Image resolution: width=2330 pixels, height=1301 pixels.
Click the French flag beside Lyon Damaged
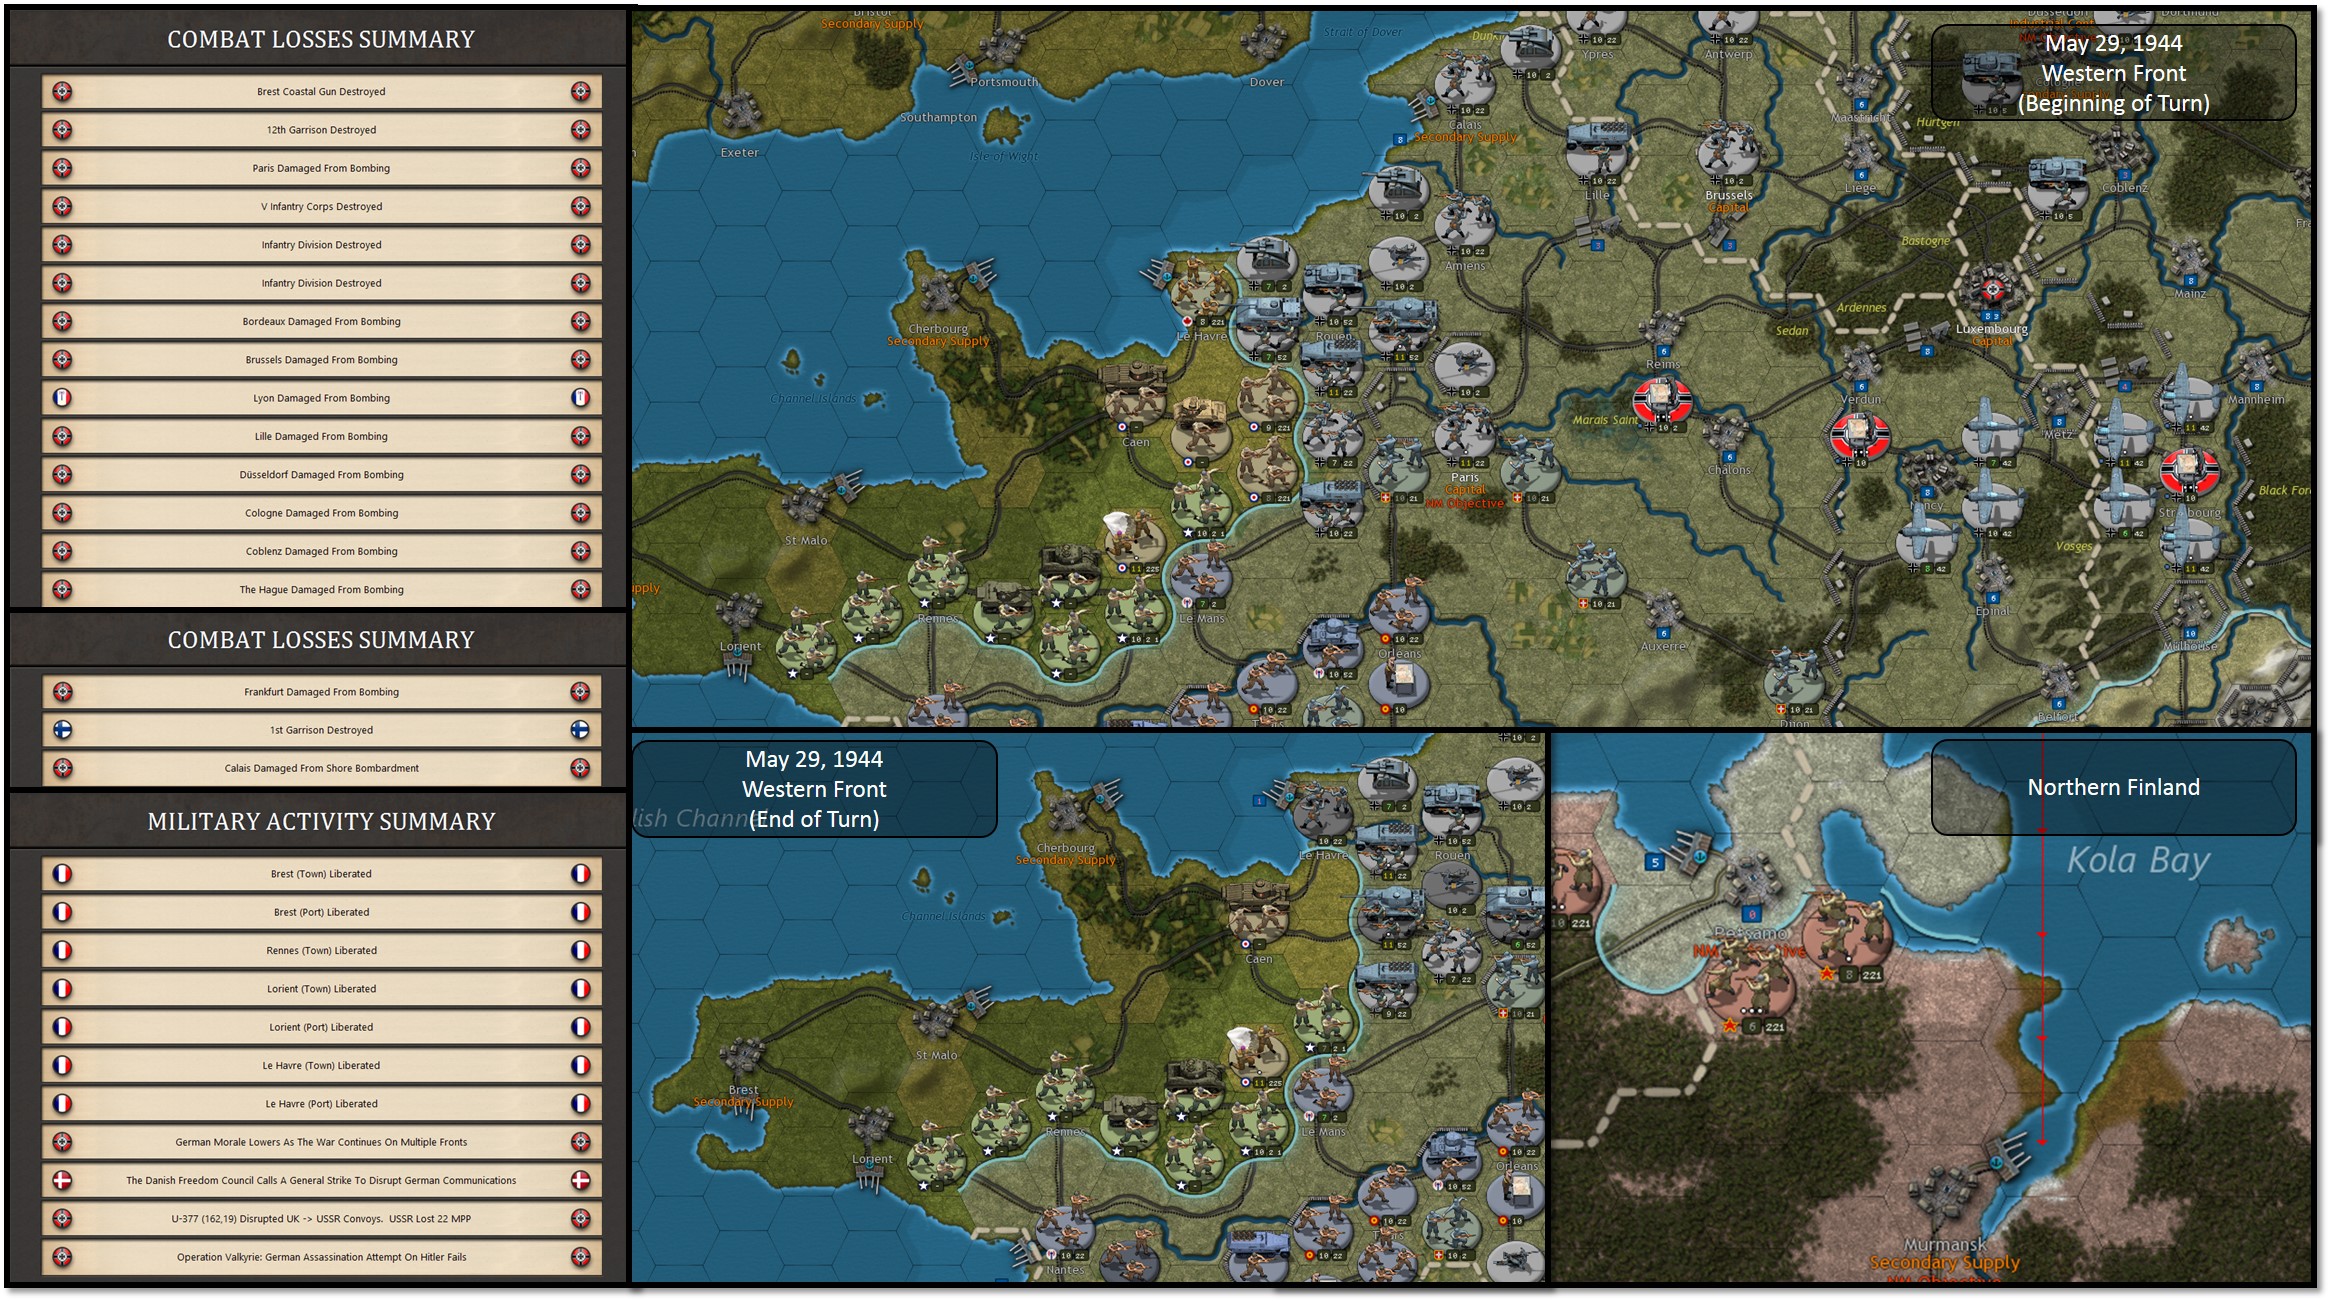point(62,398)
